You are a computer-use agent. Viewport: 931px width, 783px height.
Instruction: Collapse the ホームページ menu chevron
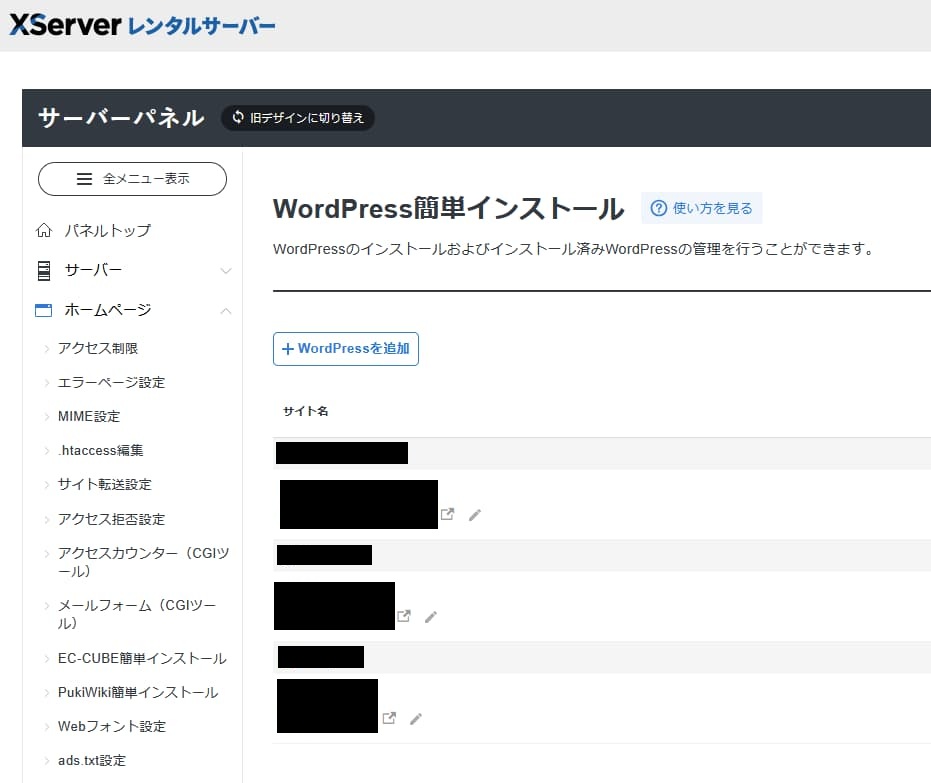(x=226, y=311)
